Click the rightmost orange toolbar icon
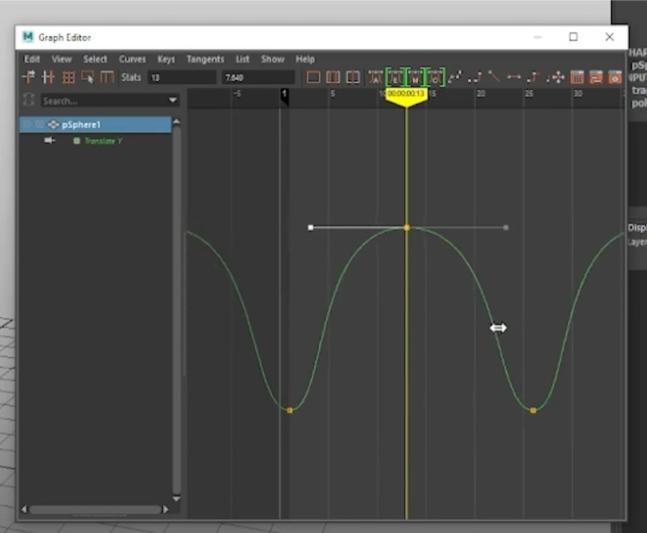The width and height of the screenshot is (647, 533). click(x=615, y=77)
